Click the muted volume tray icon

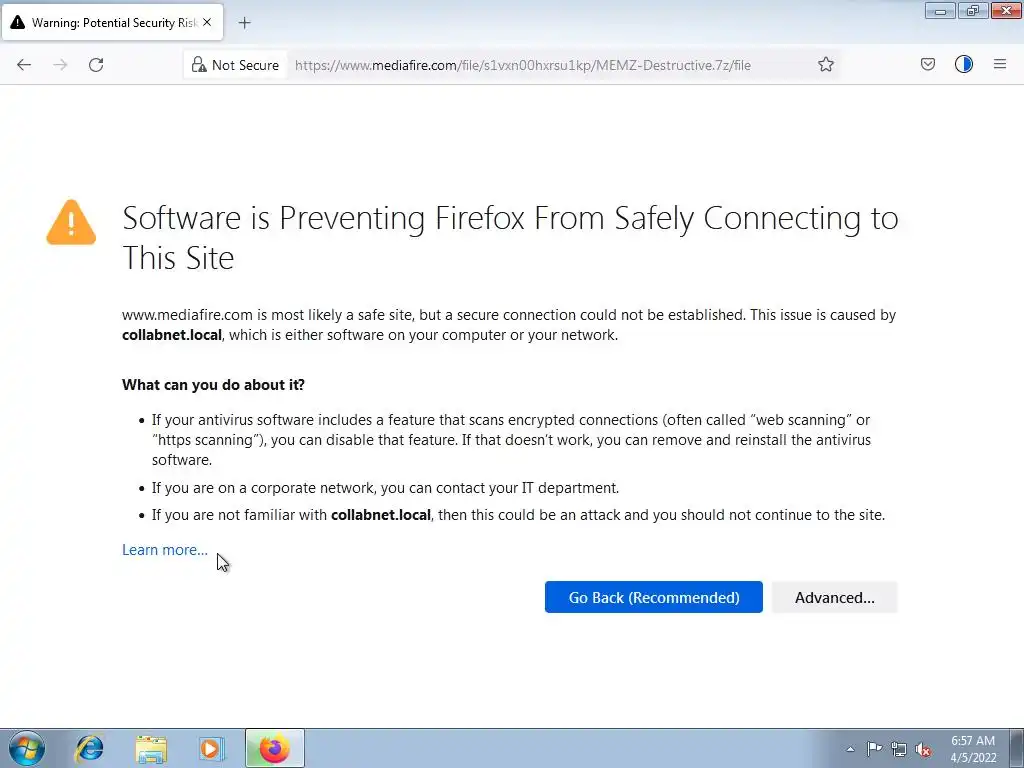click(x=923, y=749)
